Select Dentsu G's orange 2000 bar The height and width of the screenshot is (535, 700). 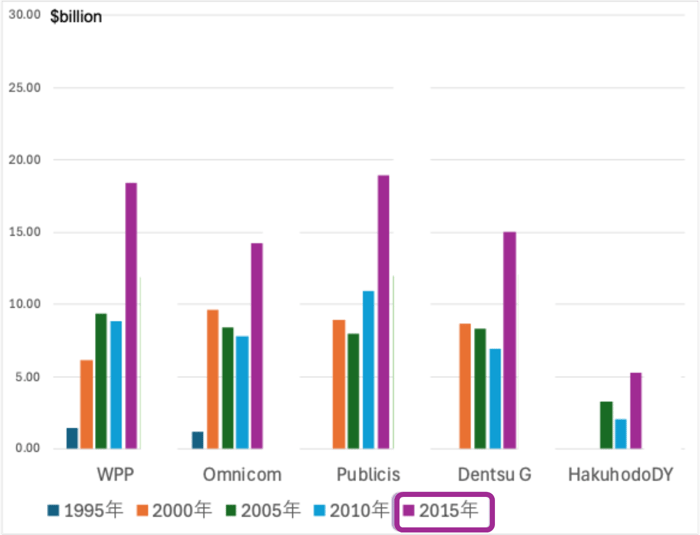click(x=465, y=386)
